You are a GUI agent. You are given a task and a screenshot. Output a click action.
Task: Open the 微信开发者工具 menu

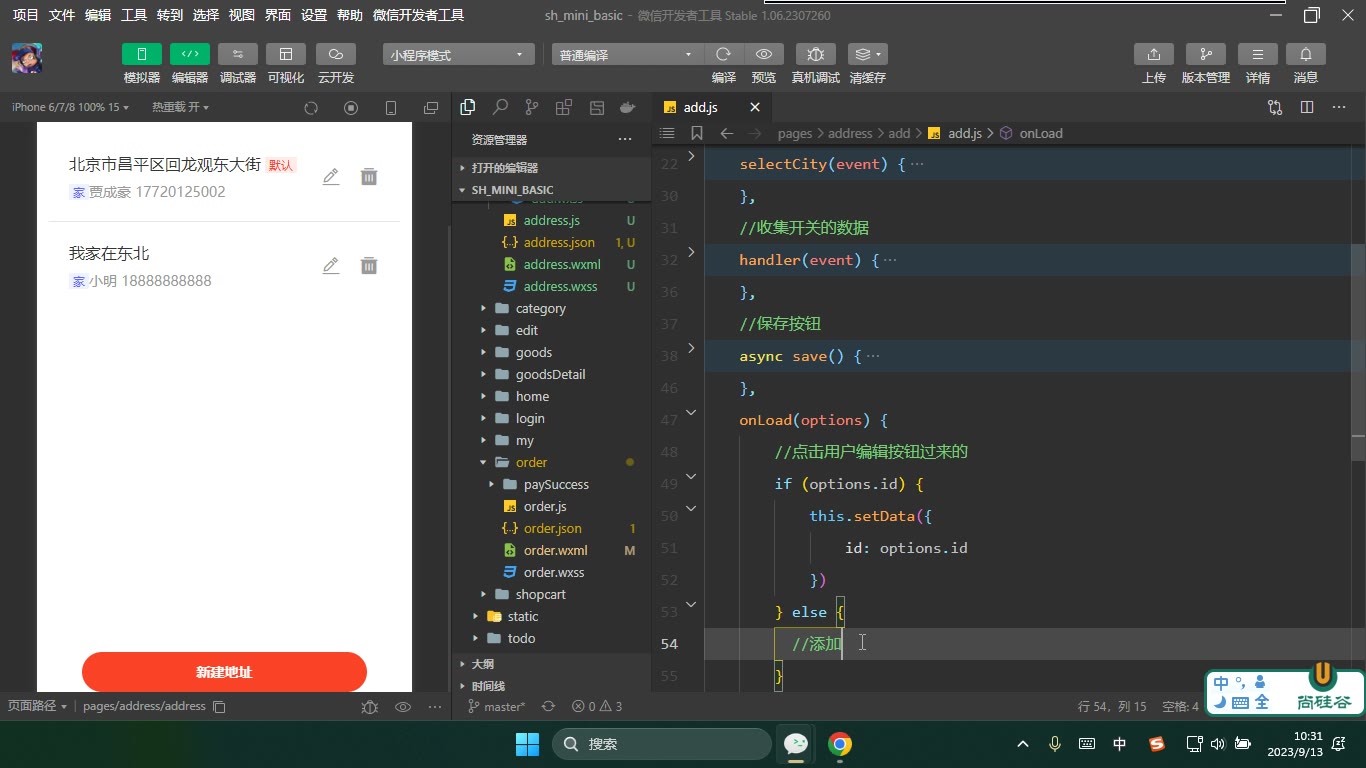418,15
